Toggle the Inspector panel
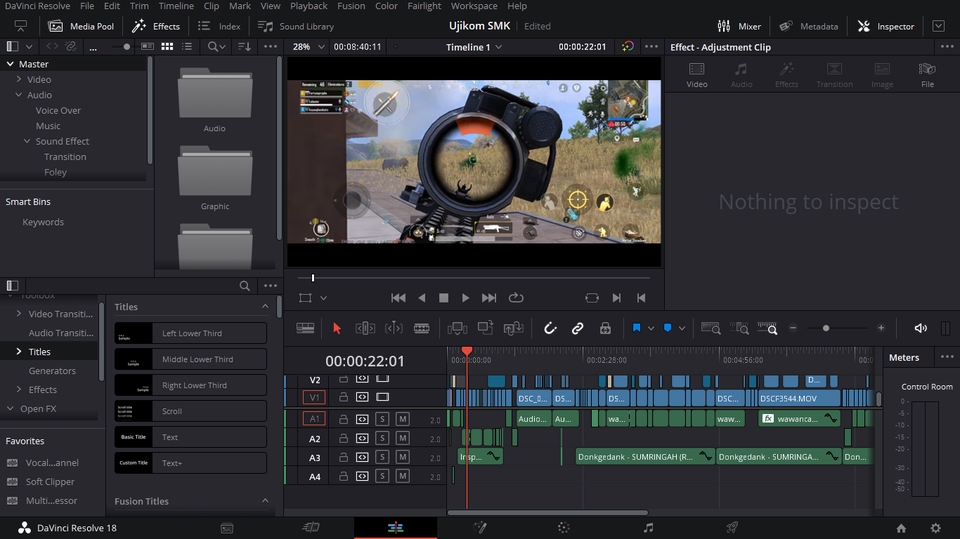Viewport: 960px width, 539px height. (x=885, y=26)
